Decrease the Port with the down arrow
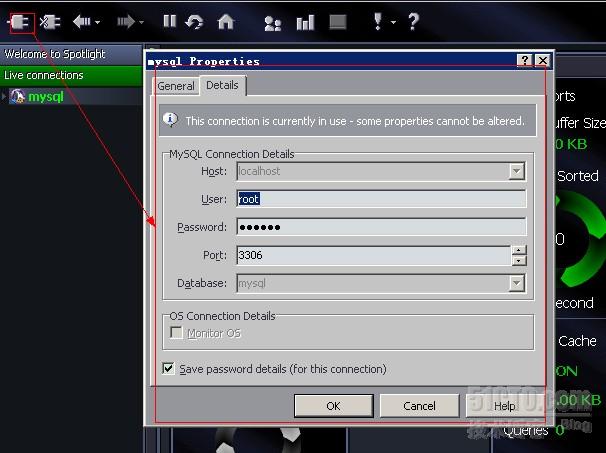 (519, 261)
